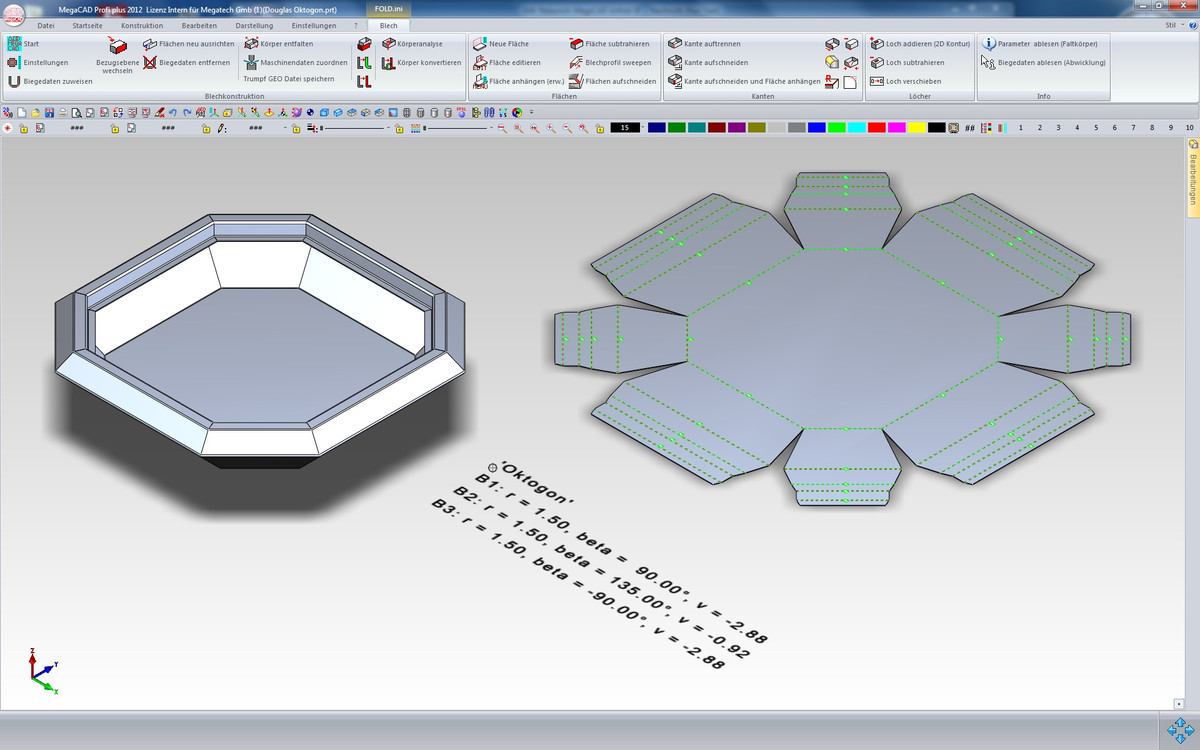Screen dimensions: 1200x750
Task: Pick the navy blue color swatch
Action: (x=656, y=128)
